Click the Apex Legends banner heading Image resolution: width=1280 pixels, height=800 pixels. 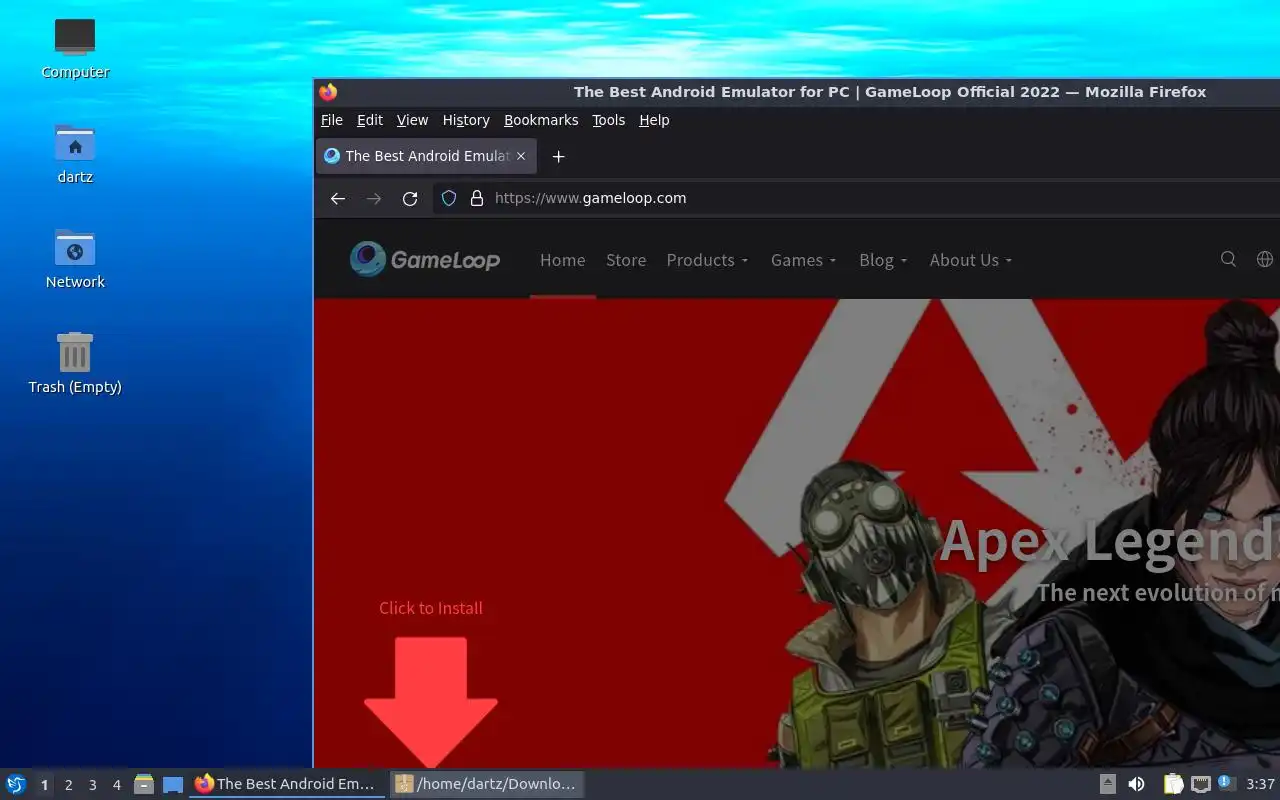click(x=1110, y=541)
